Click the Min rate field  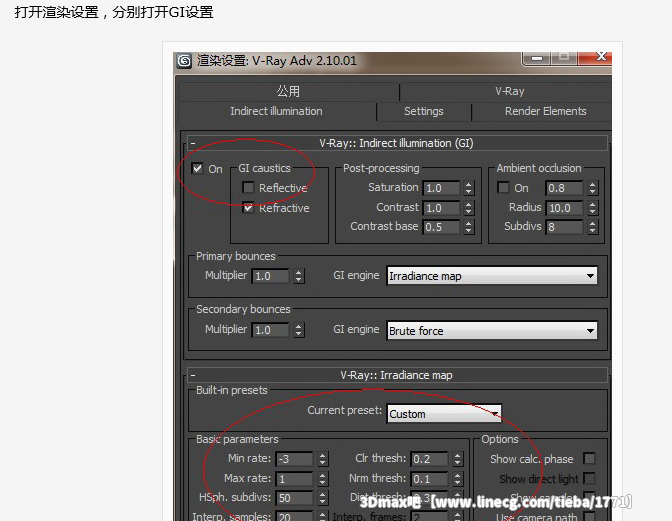coord(294,459)
